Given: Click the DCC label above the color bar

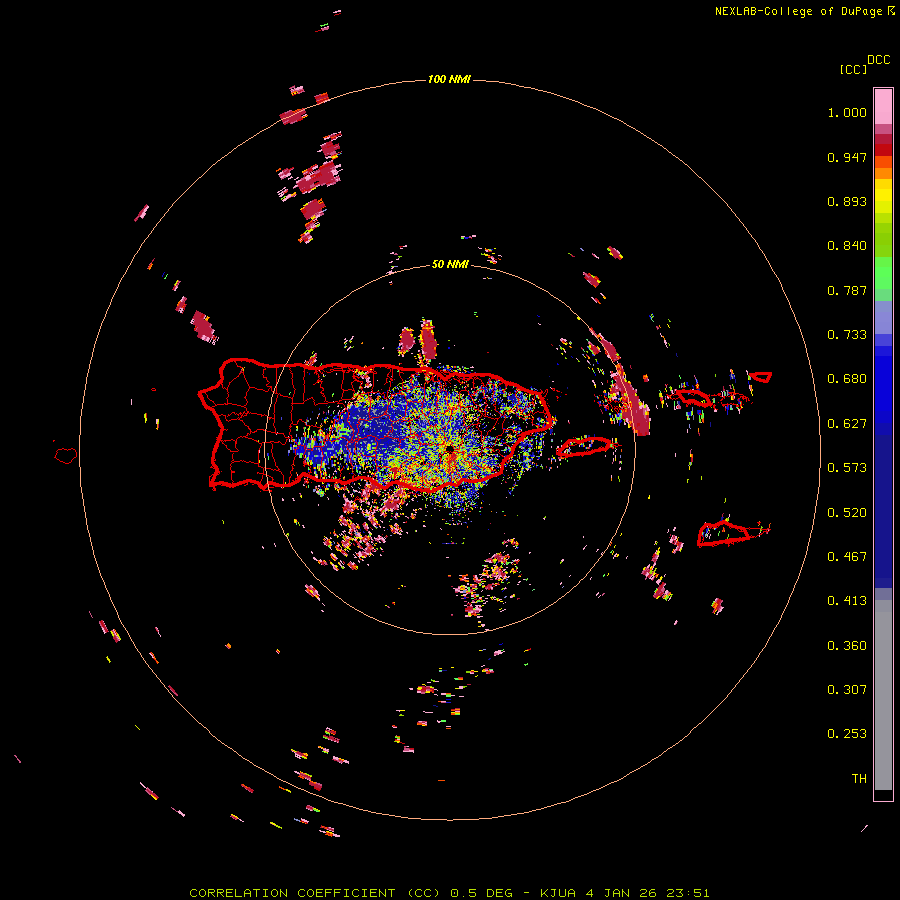Looking at the screenshot, I should point(878,60).
